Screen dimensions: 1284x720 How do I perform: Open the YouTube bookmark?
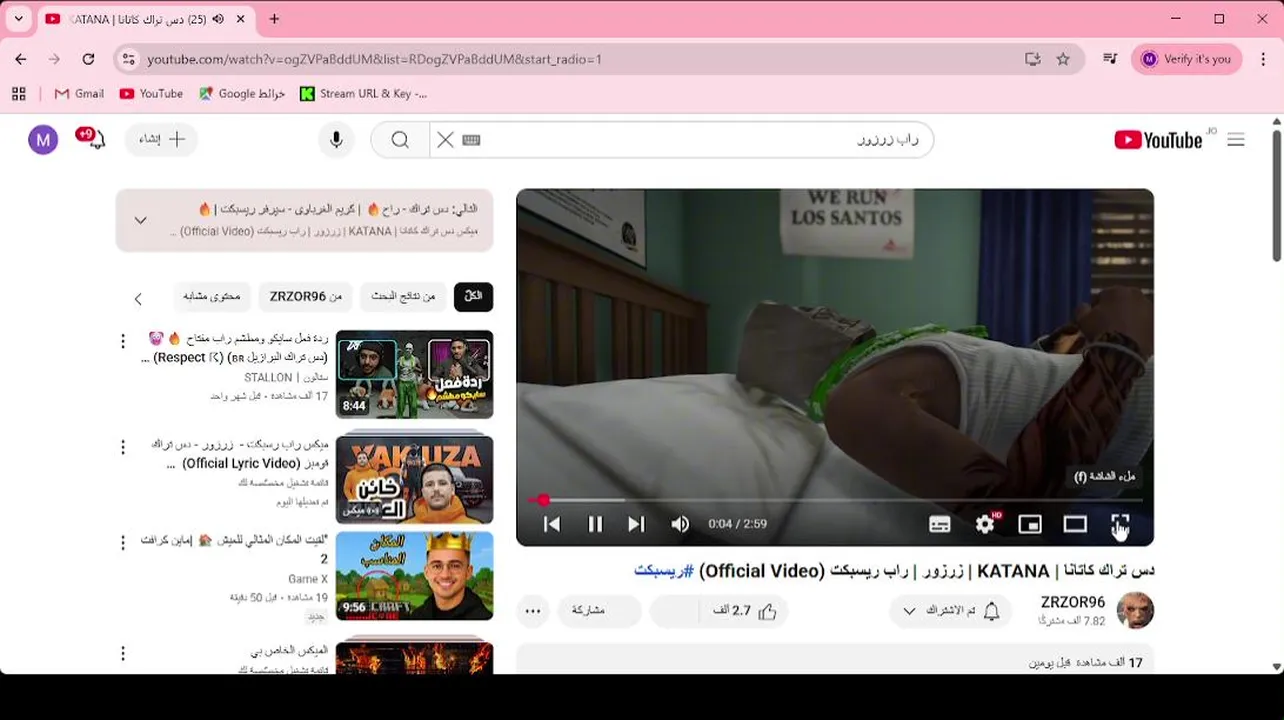pyautogui.click(x=151, y=94)
